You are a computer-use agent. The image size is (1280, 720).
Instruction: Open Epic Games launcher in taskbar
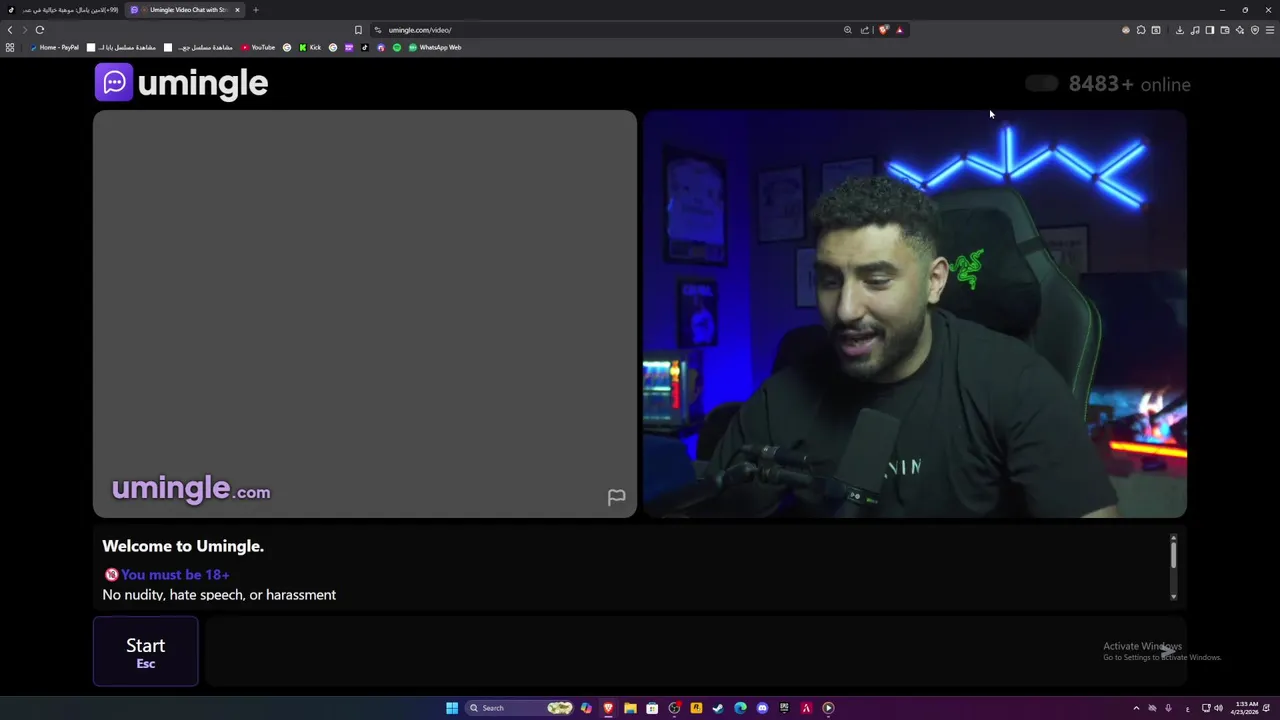point(784,708)
